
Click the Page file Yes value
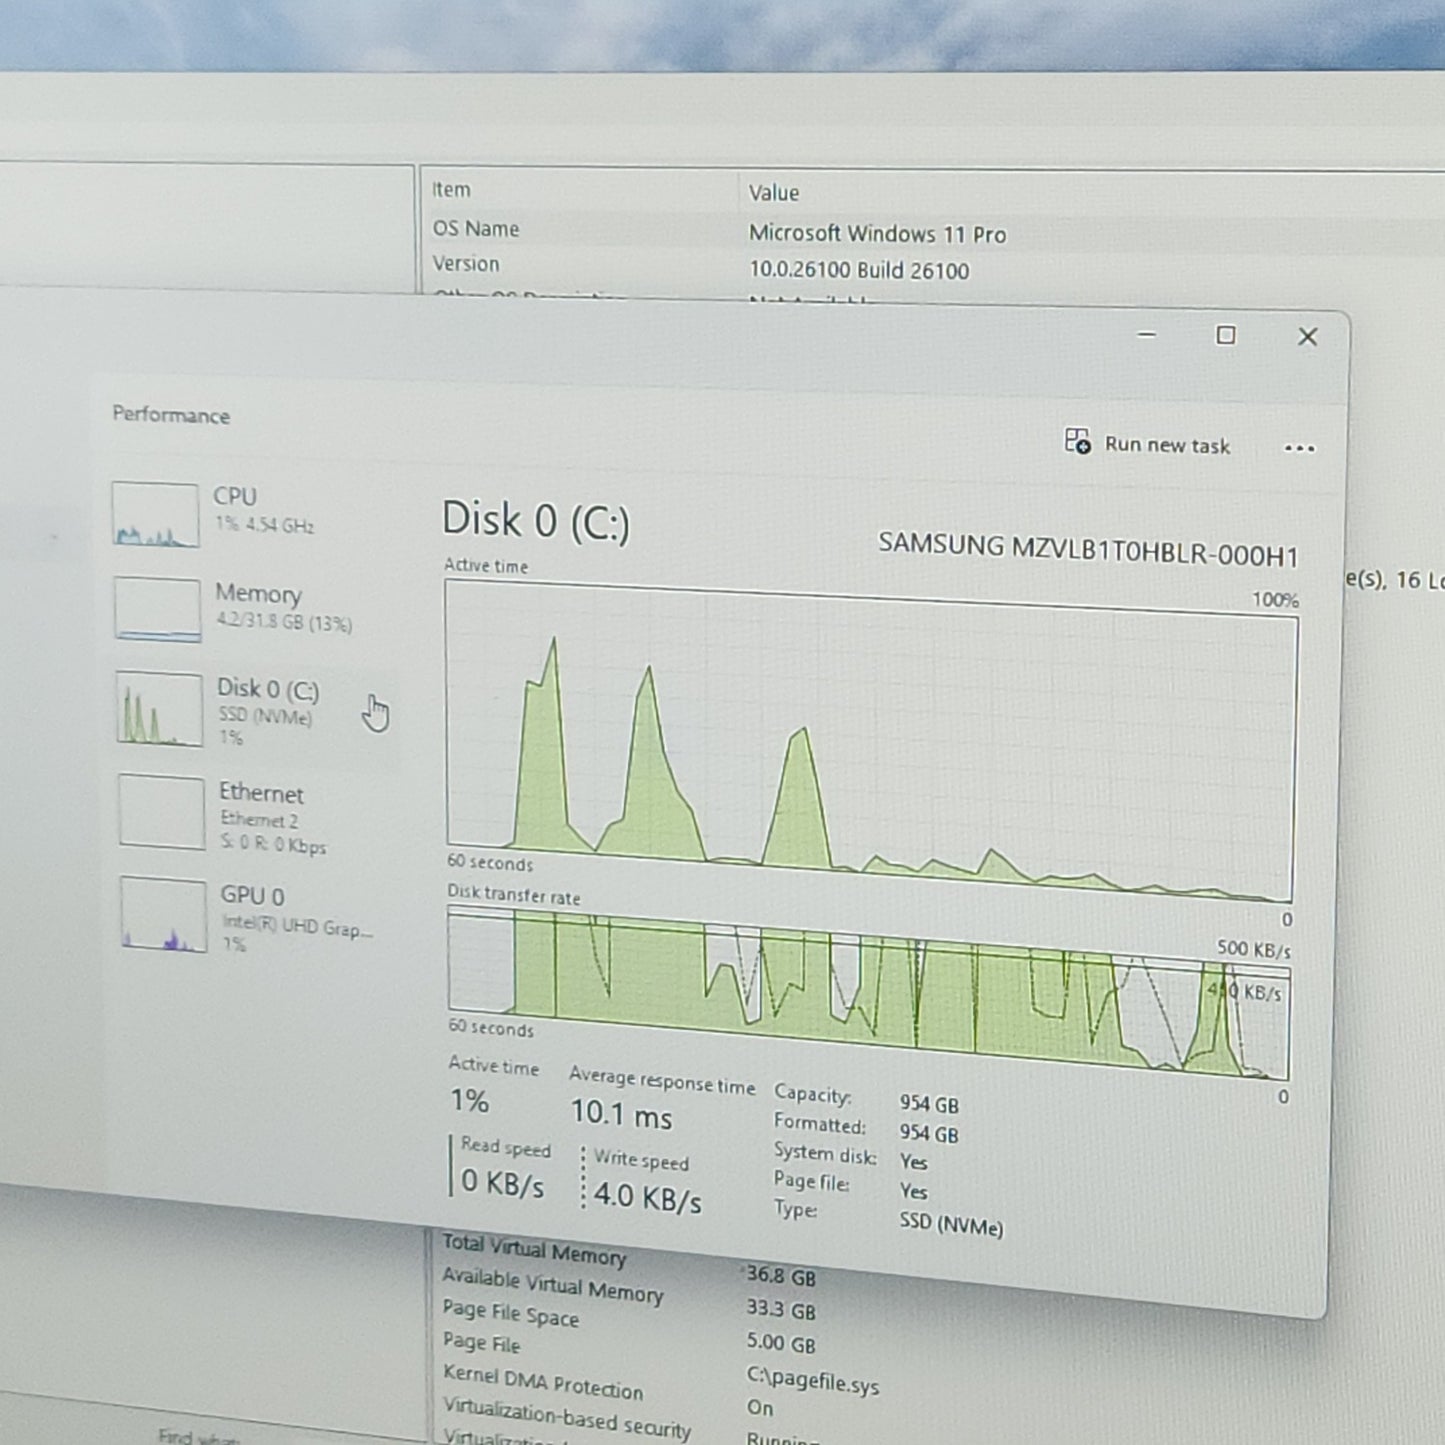pyautogui.click(x=913, y=1191)
